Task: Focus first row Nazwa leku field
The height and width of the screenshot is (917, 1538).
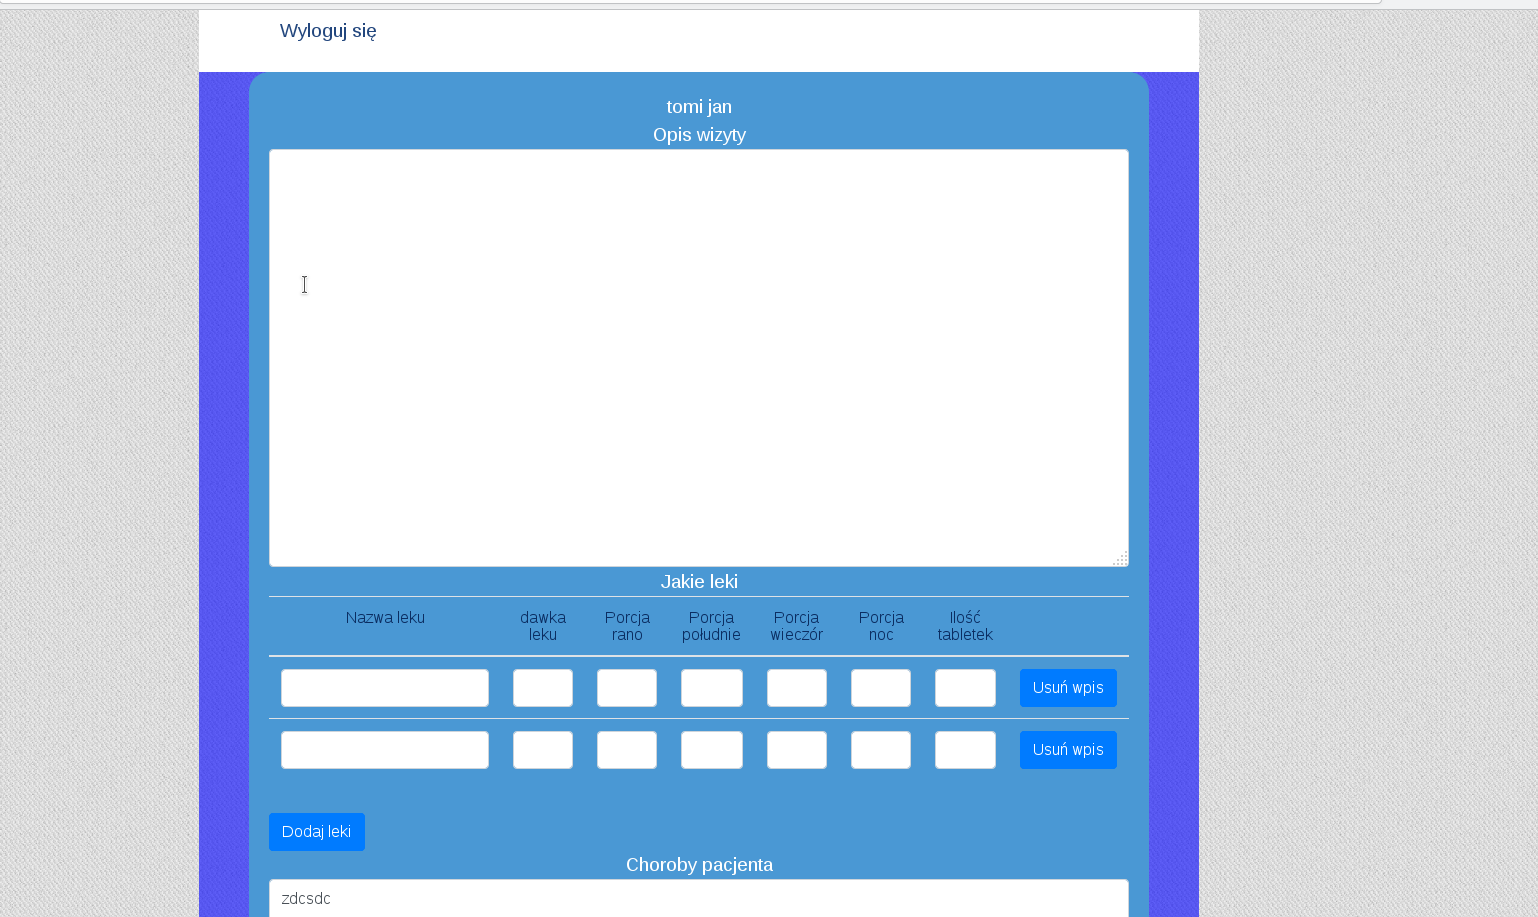Action: click(384, 688)
